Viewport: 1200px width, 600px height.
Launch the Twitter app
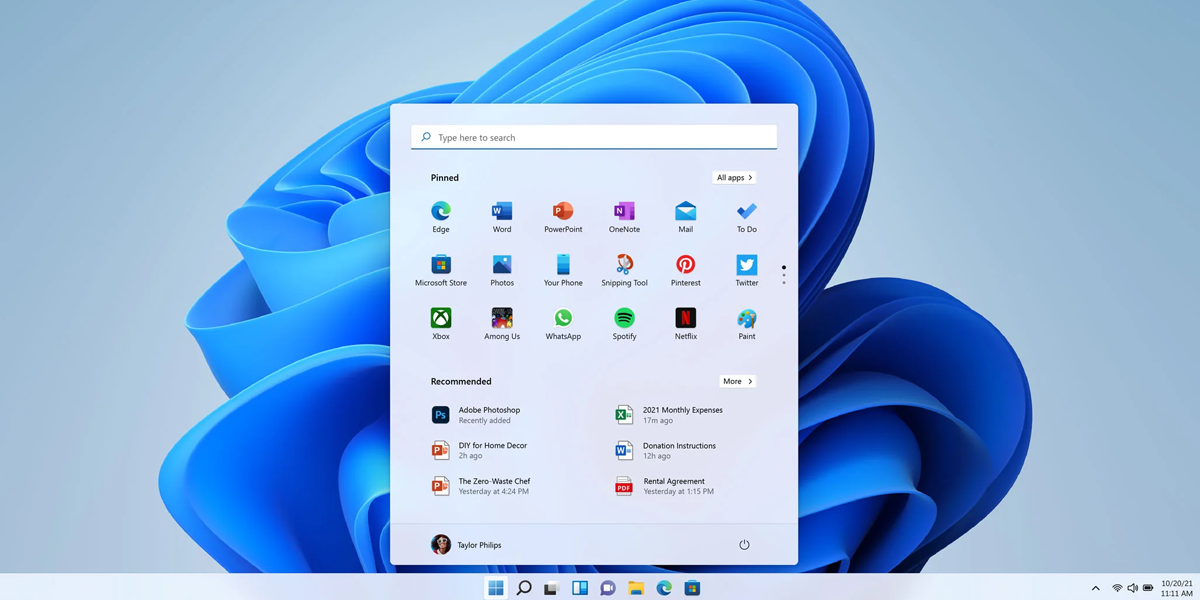point(747,270)
